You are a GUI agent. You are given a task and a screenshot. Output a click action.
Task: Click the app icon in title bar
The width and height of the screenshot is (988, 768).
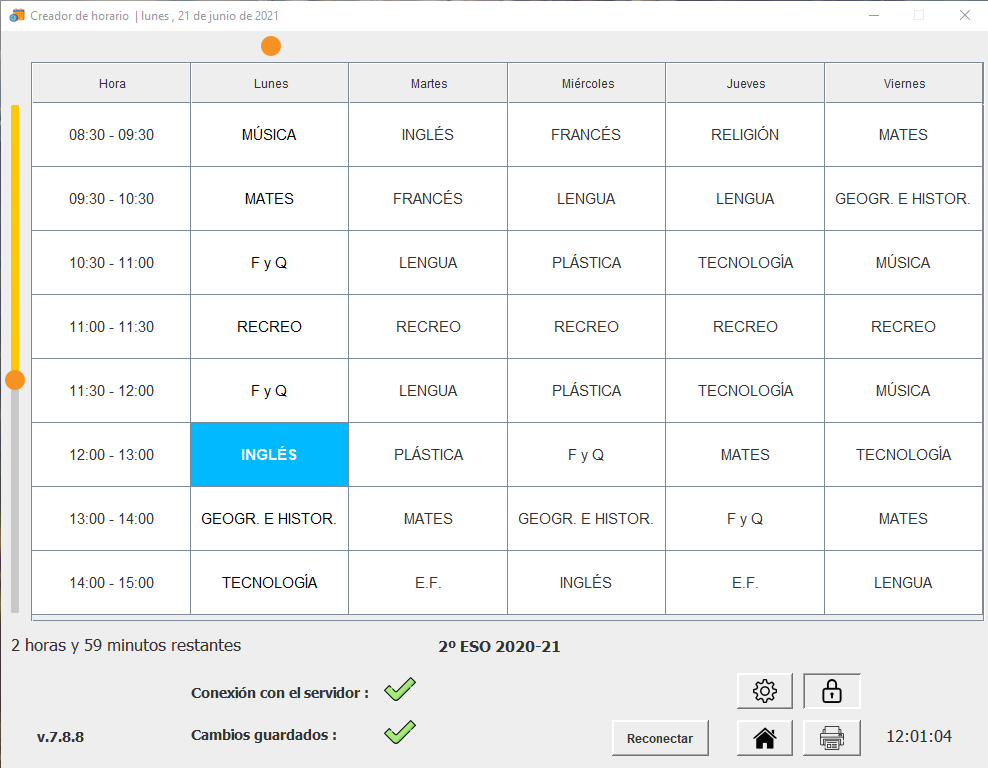(16, 16)
